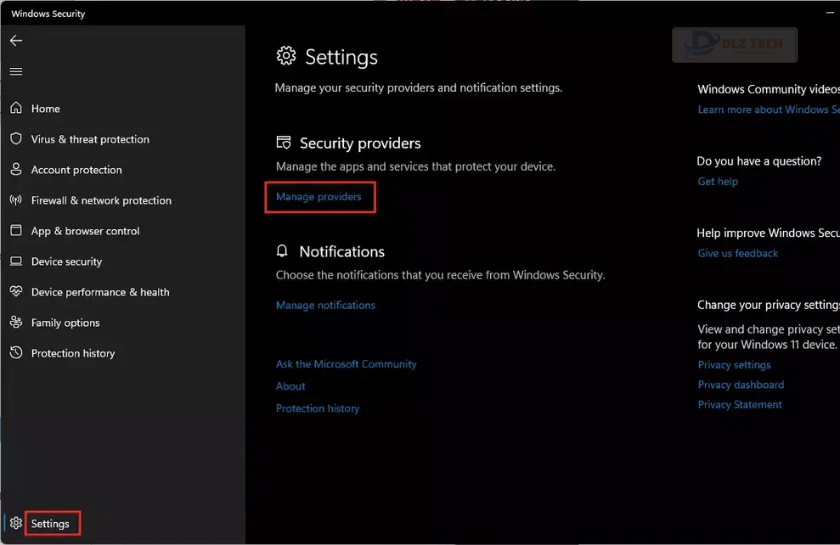Open the About link
Viewport: 840px width, 545px height.
(290, 386)
